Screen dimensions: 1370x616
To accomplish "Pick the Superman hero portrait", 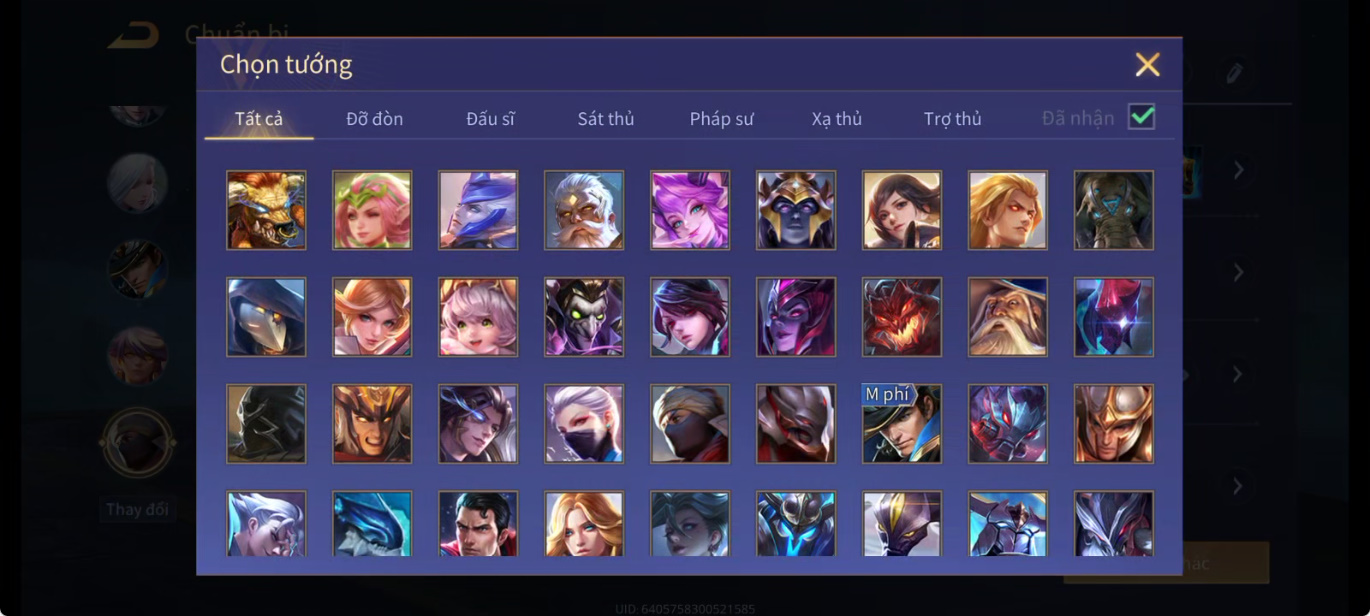I will pyautogui.click(x=478, y=523).
